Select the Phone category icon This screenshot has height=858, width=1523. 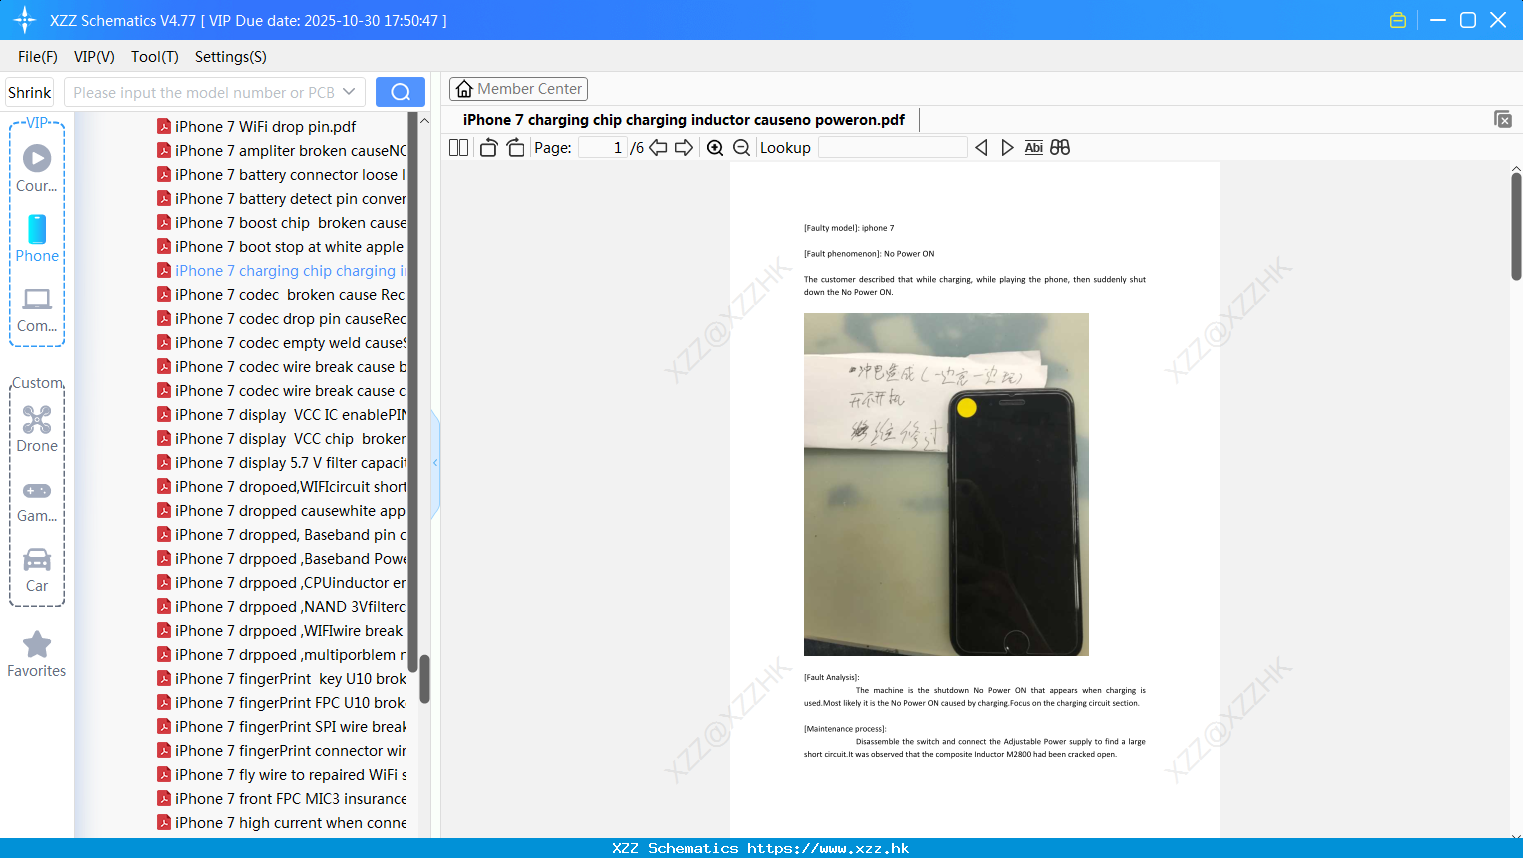(x=37, y=238)
